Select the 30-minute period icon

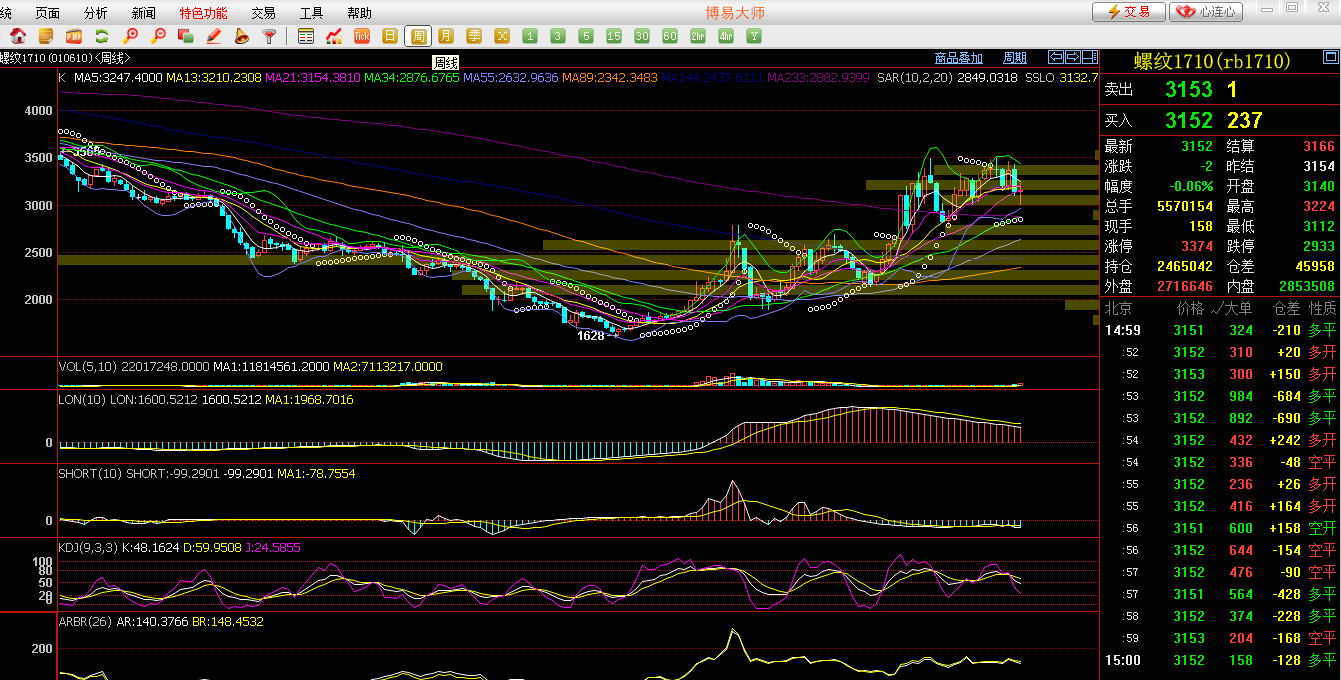click(x=642, y=36)
